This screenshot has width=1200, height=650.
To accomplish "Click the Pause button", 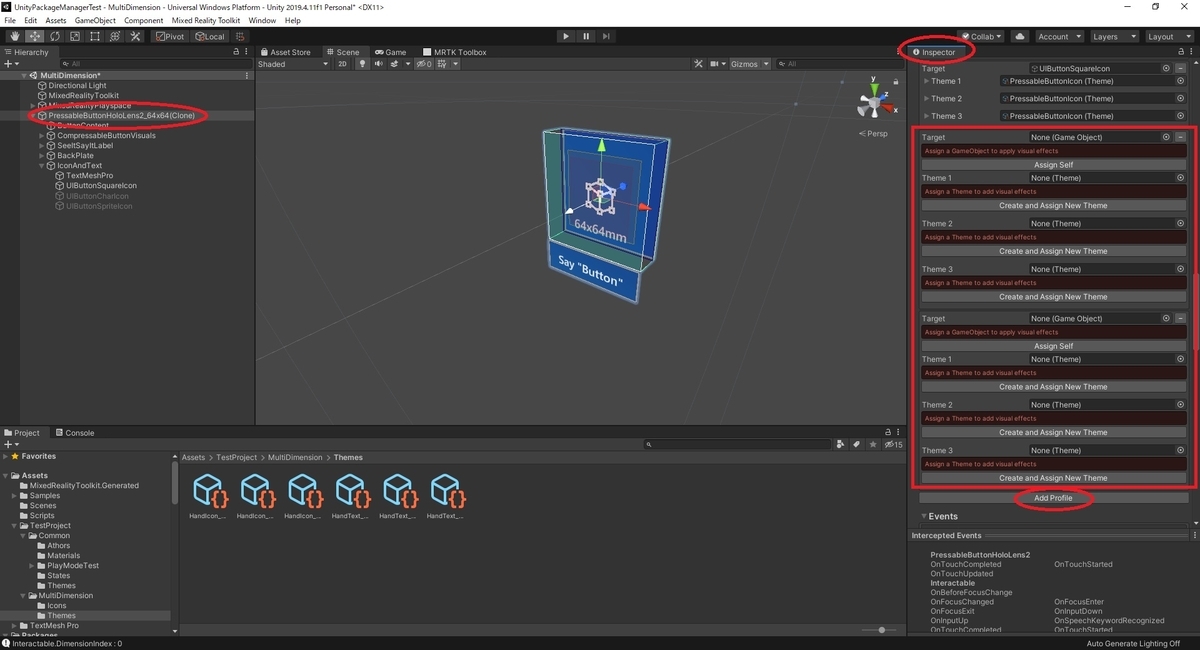I will (x=587, y=37).
